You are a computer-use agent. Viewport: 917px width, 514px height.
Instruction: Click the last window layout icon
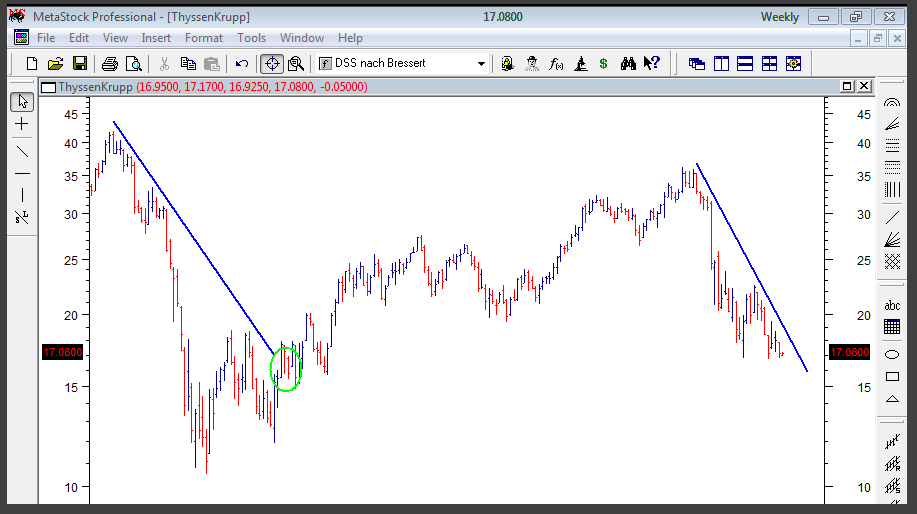coord(793,64)
